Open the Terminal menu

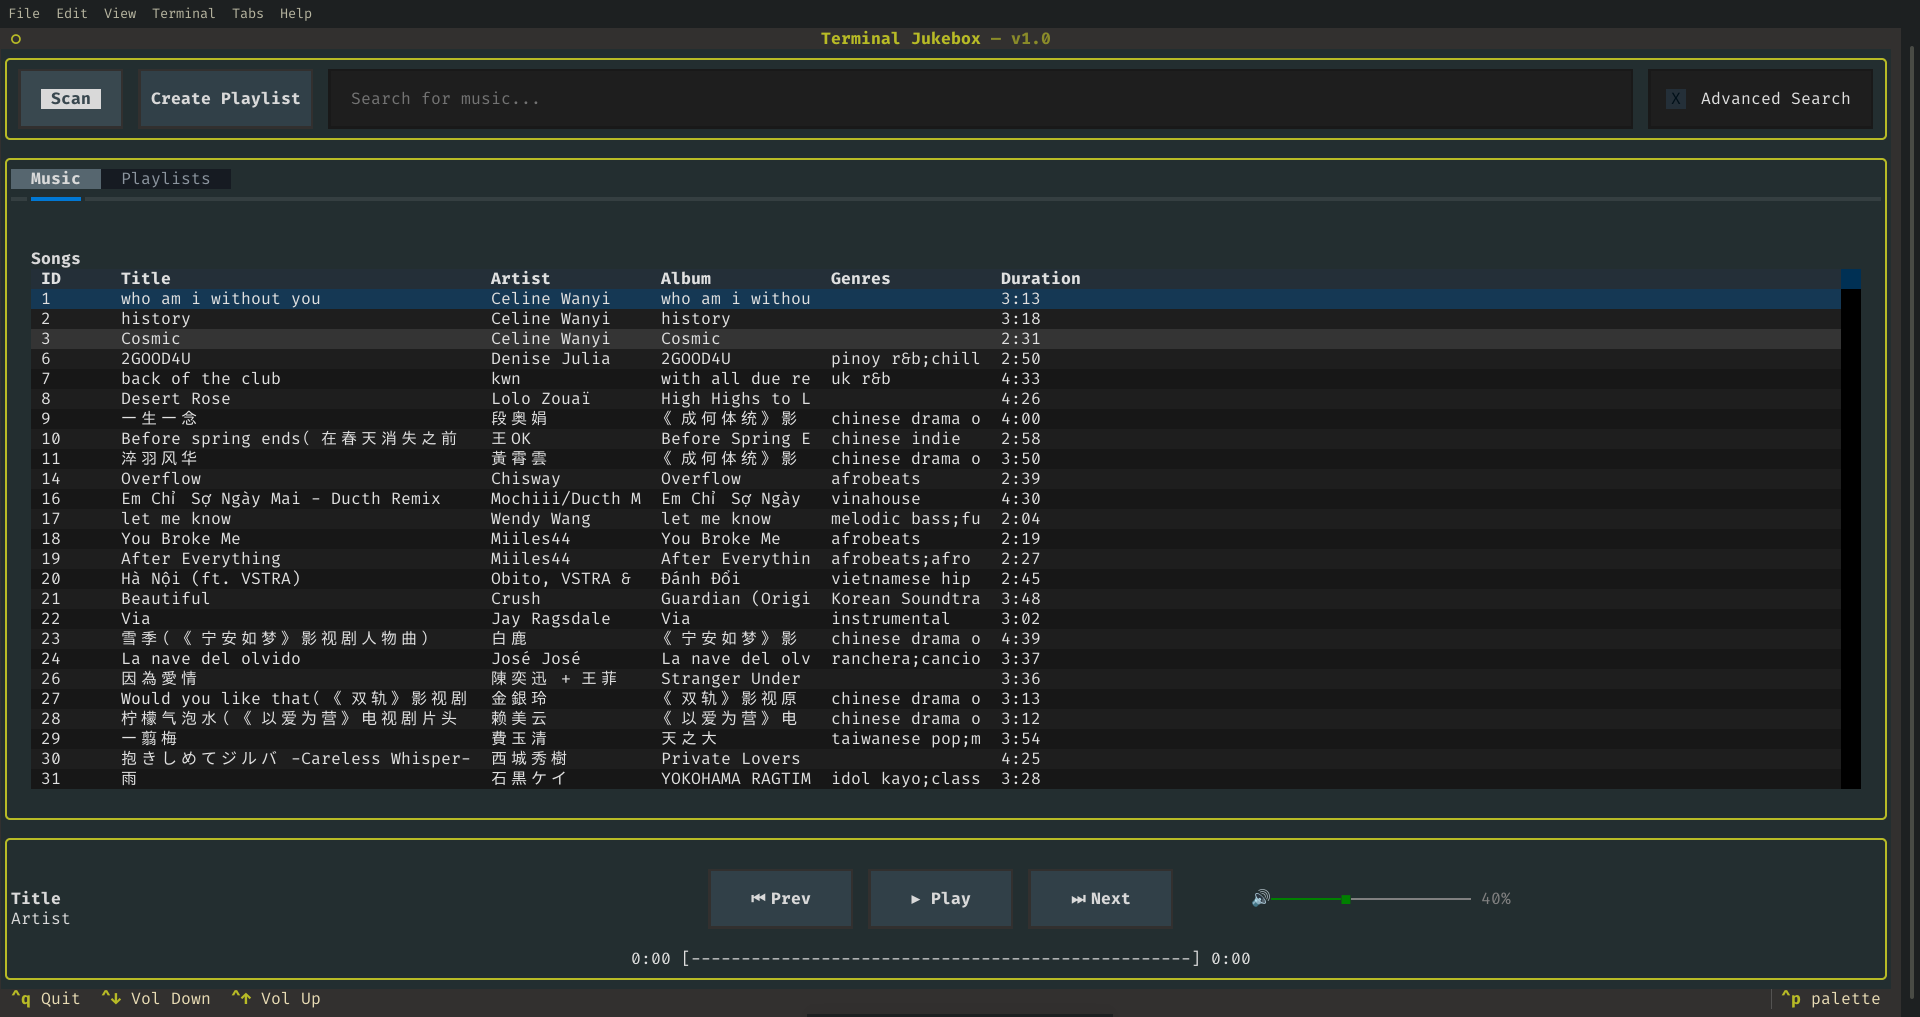pos(183,13)
